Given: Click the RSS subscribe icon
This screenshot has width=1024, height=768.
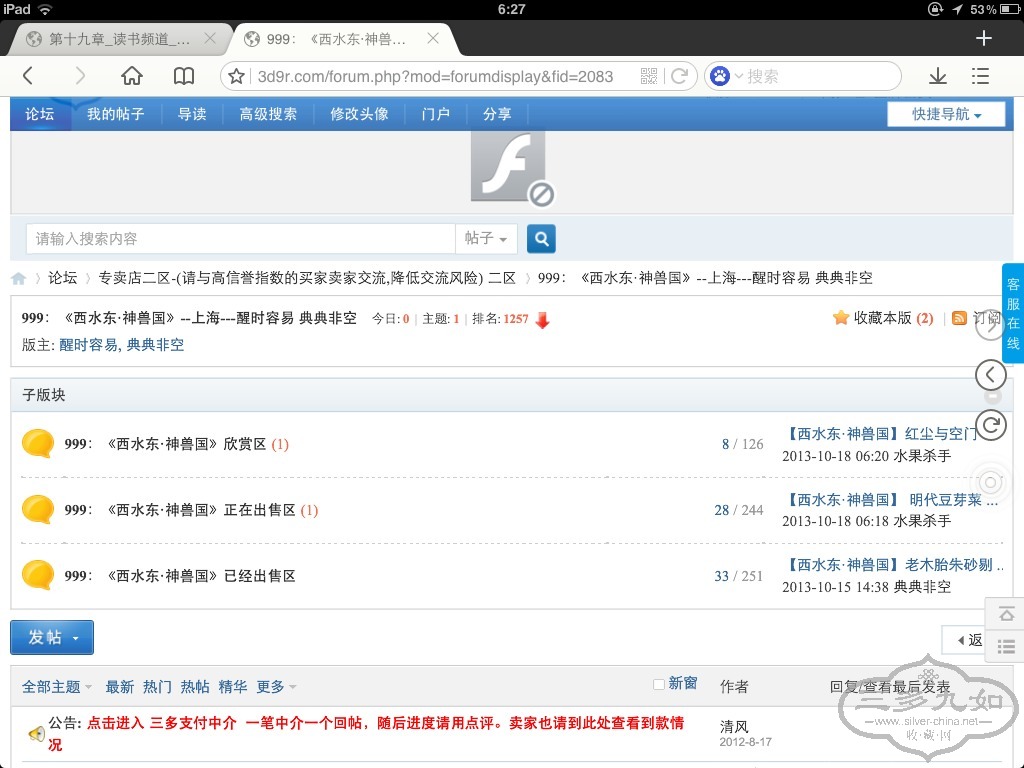Looking at the screenshot, I should tap(959, 318).
